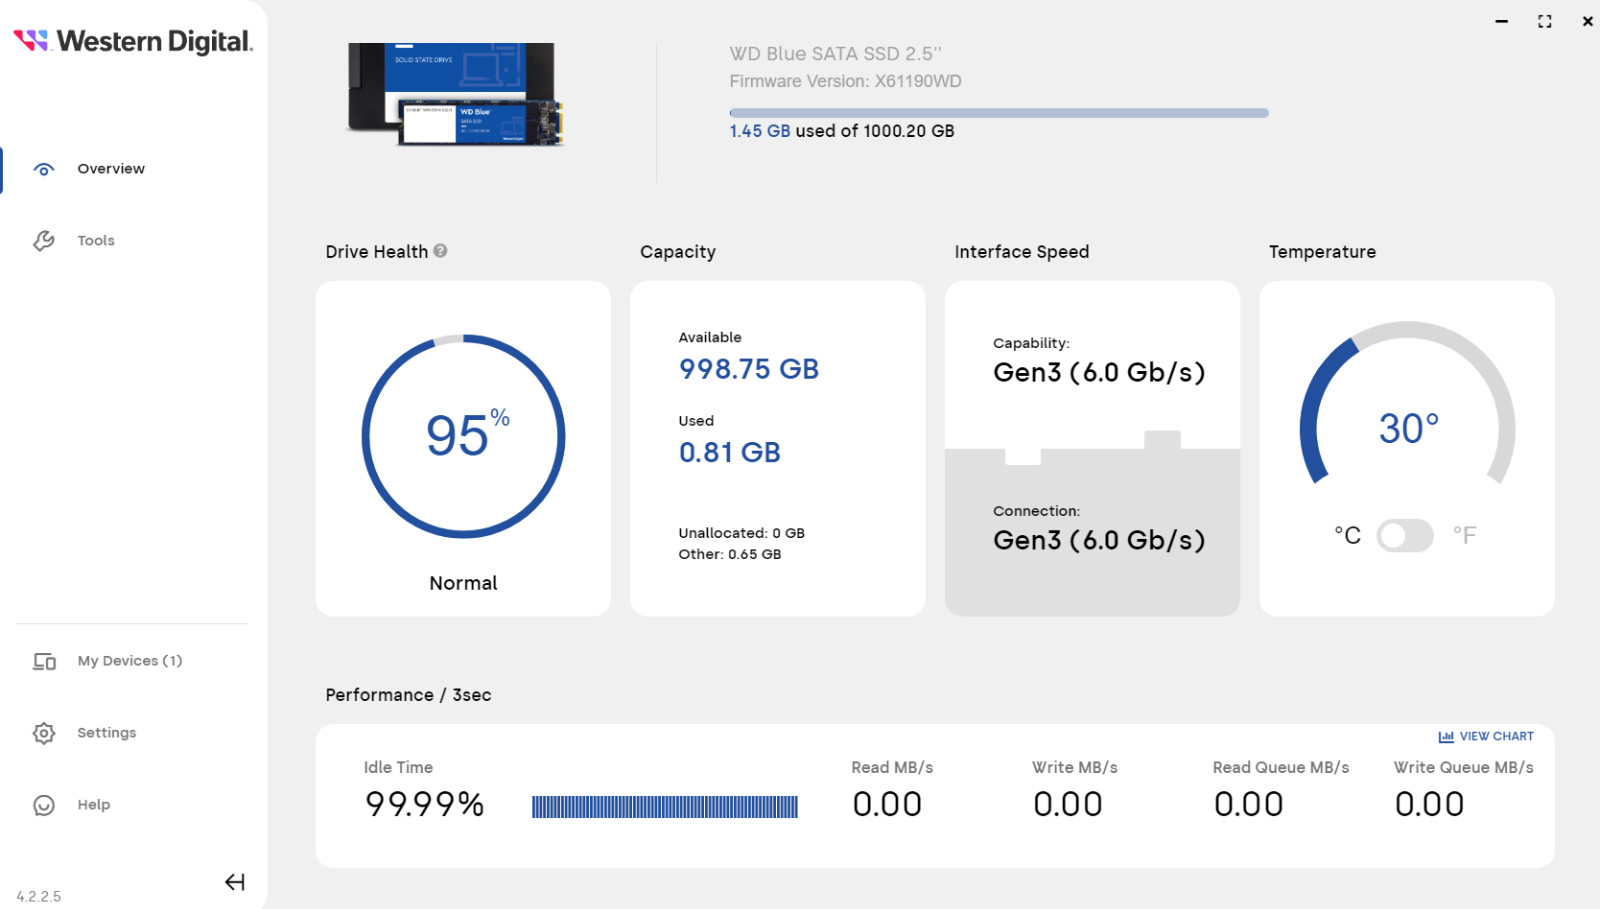Image resolution: width=1600 pixels, height=909 pixels.
Task: Click the Firmware Version X61190WD text
Action: pos(846,81)
